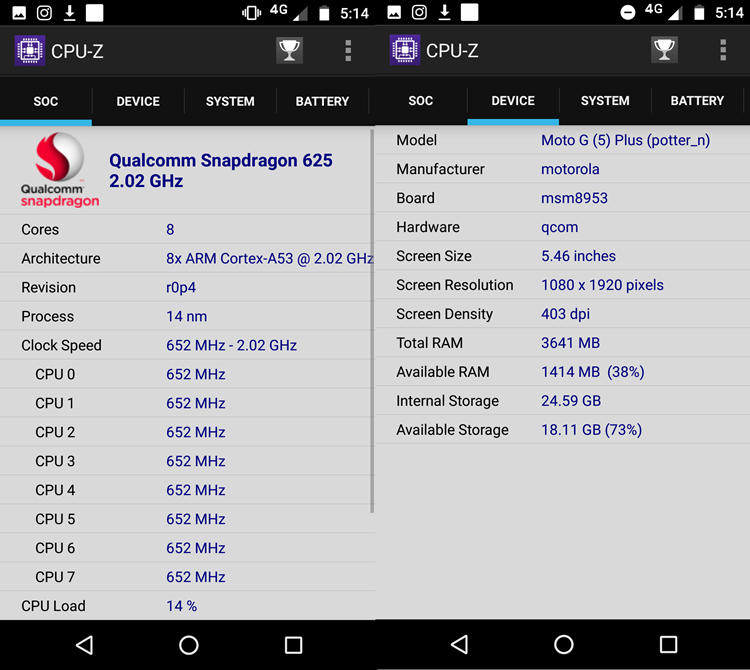Screen dimensions: 750x670
Task: Tap Screen Size 5.46 inches value
Action: pos(578,256)
